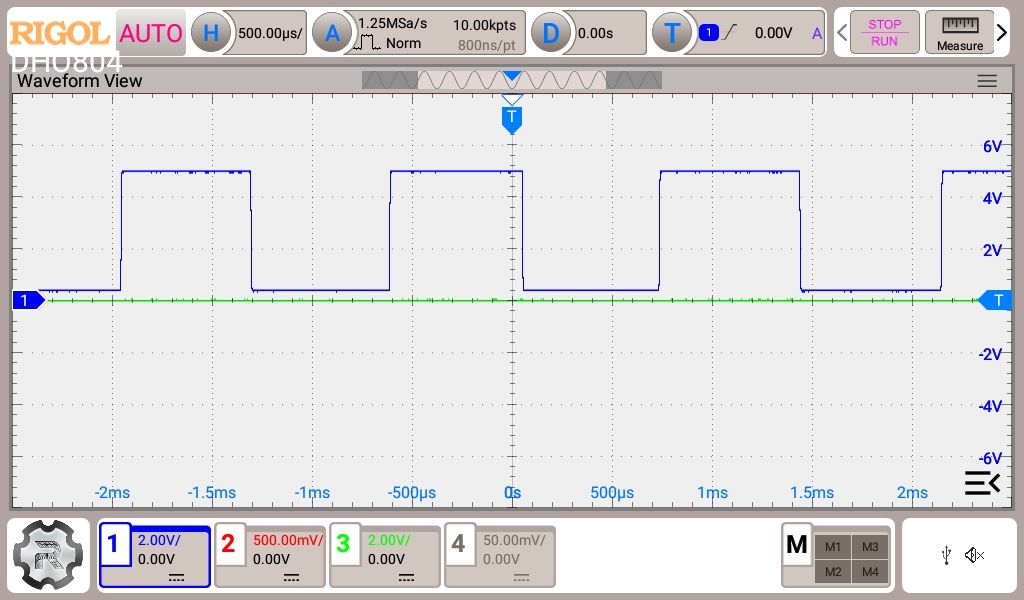Show previous toolbar items with left chevron

click(842, 32)
